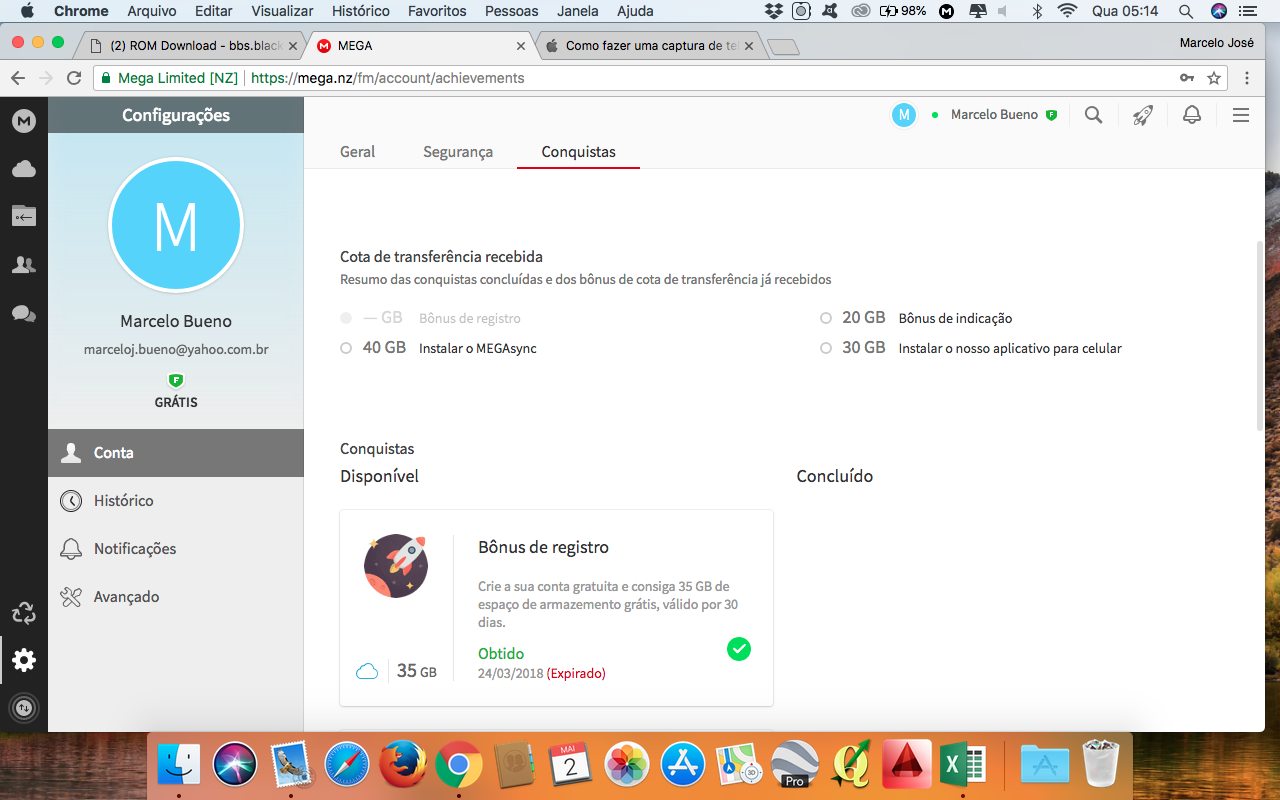Screen dimensions: 1280x800
Task: Launch Firefox from the Dock
Action: pos(402,765)
